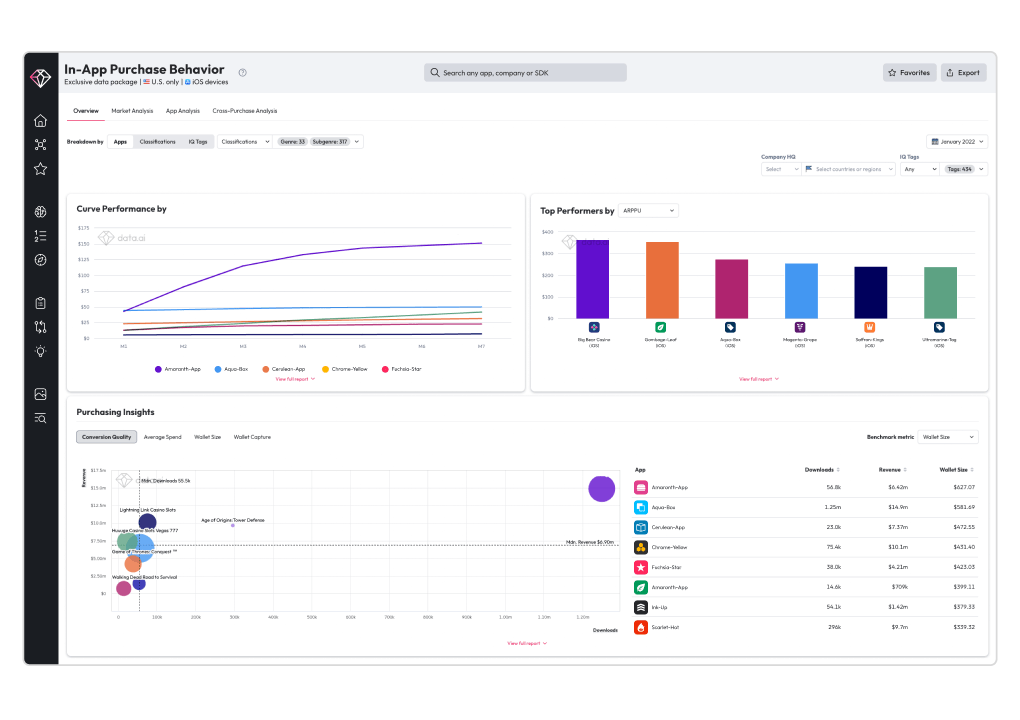Open the January 2022 date dropdown
The width and height of the screenshot is (1020, 720).
click(x=957, y=142)
